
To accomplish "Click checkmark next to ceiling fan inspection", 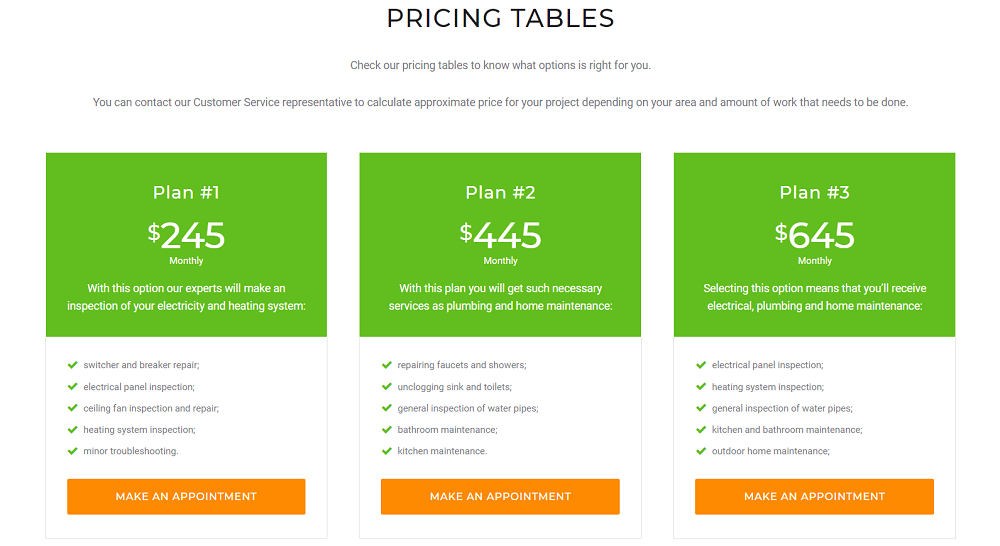I will (x=73, y=408).
